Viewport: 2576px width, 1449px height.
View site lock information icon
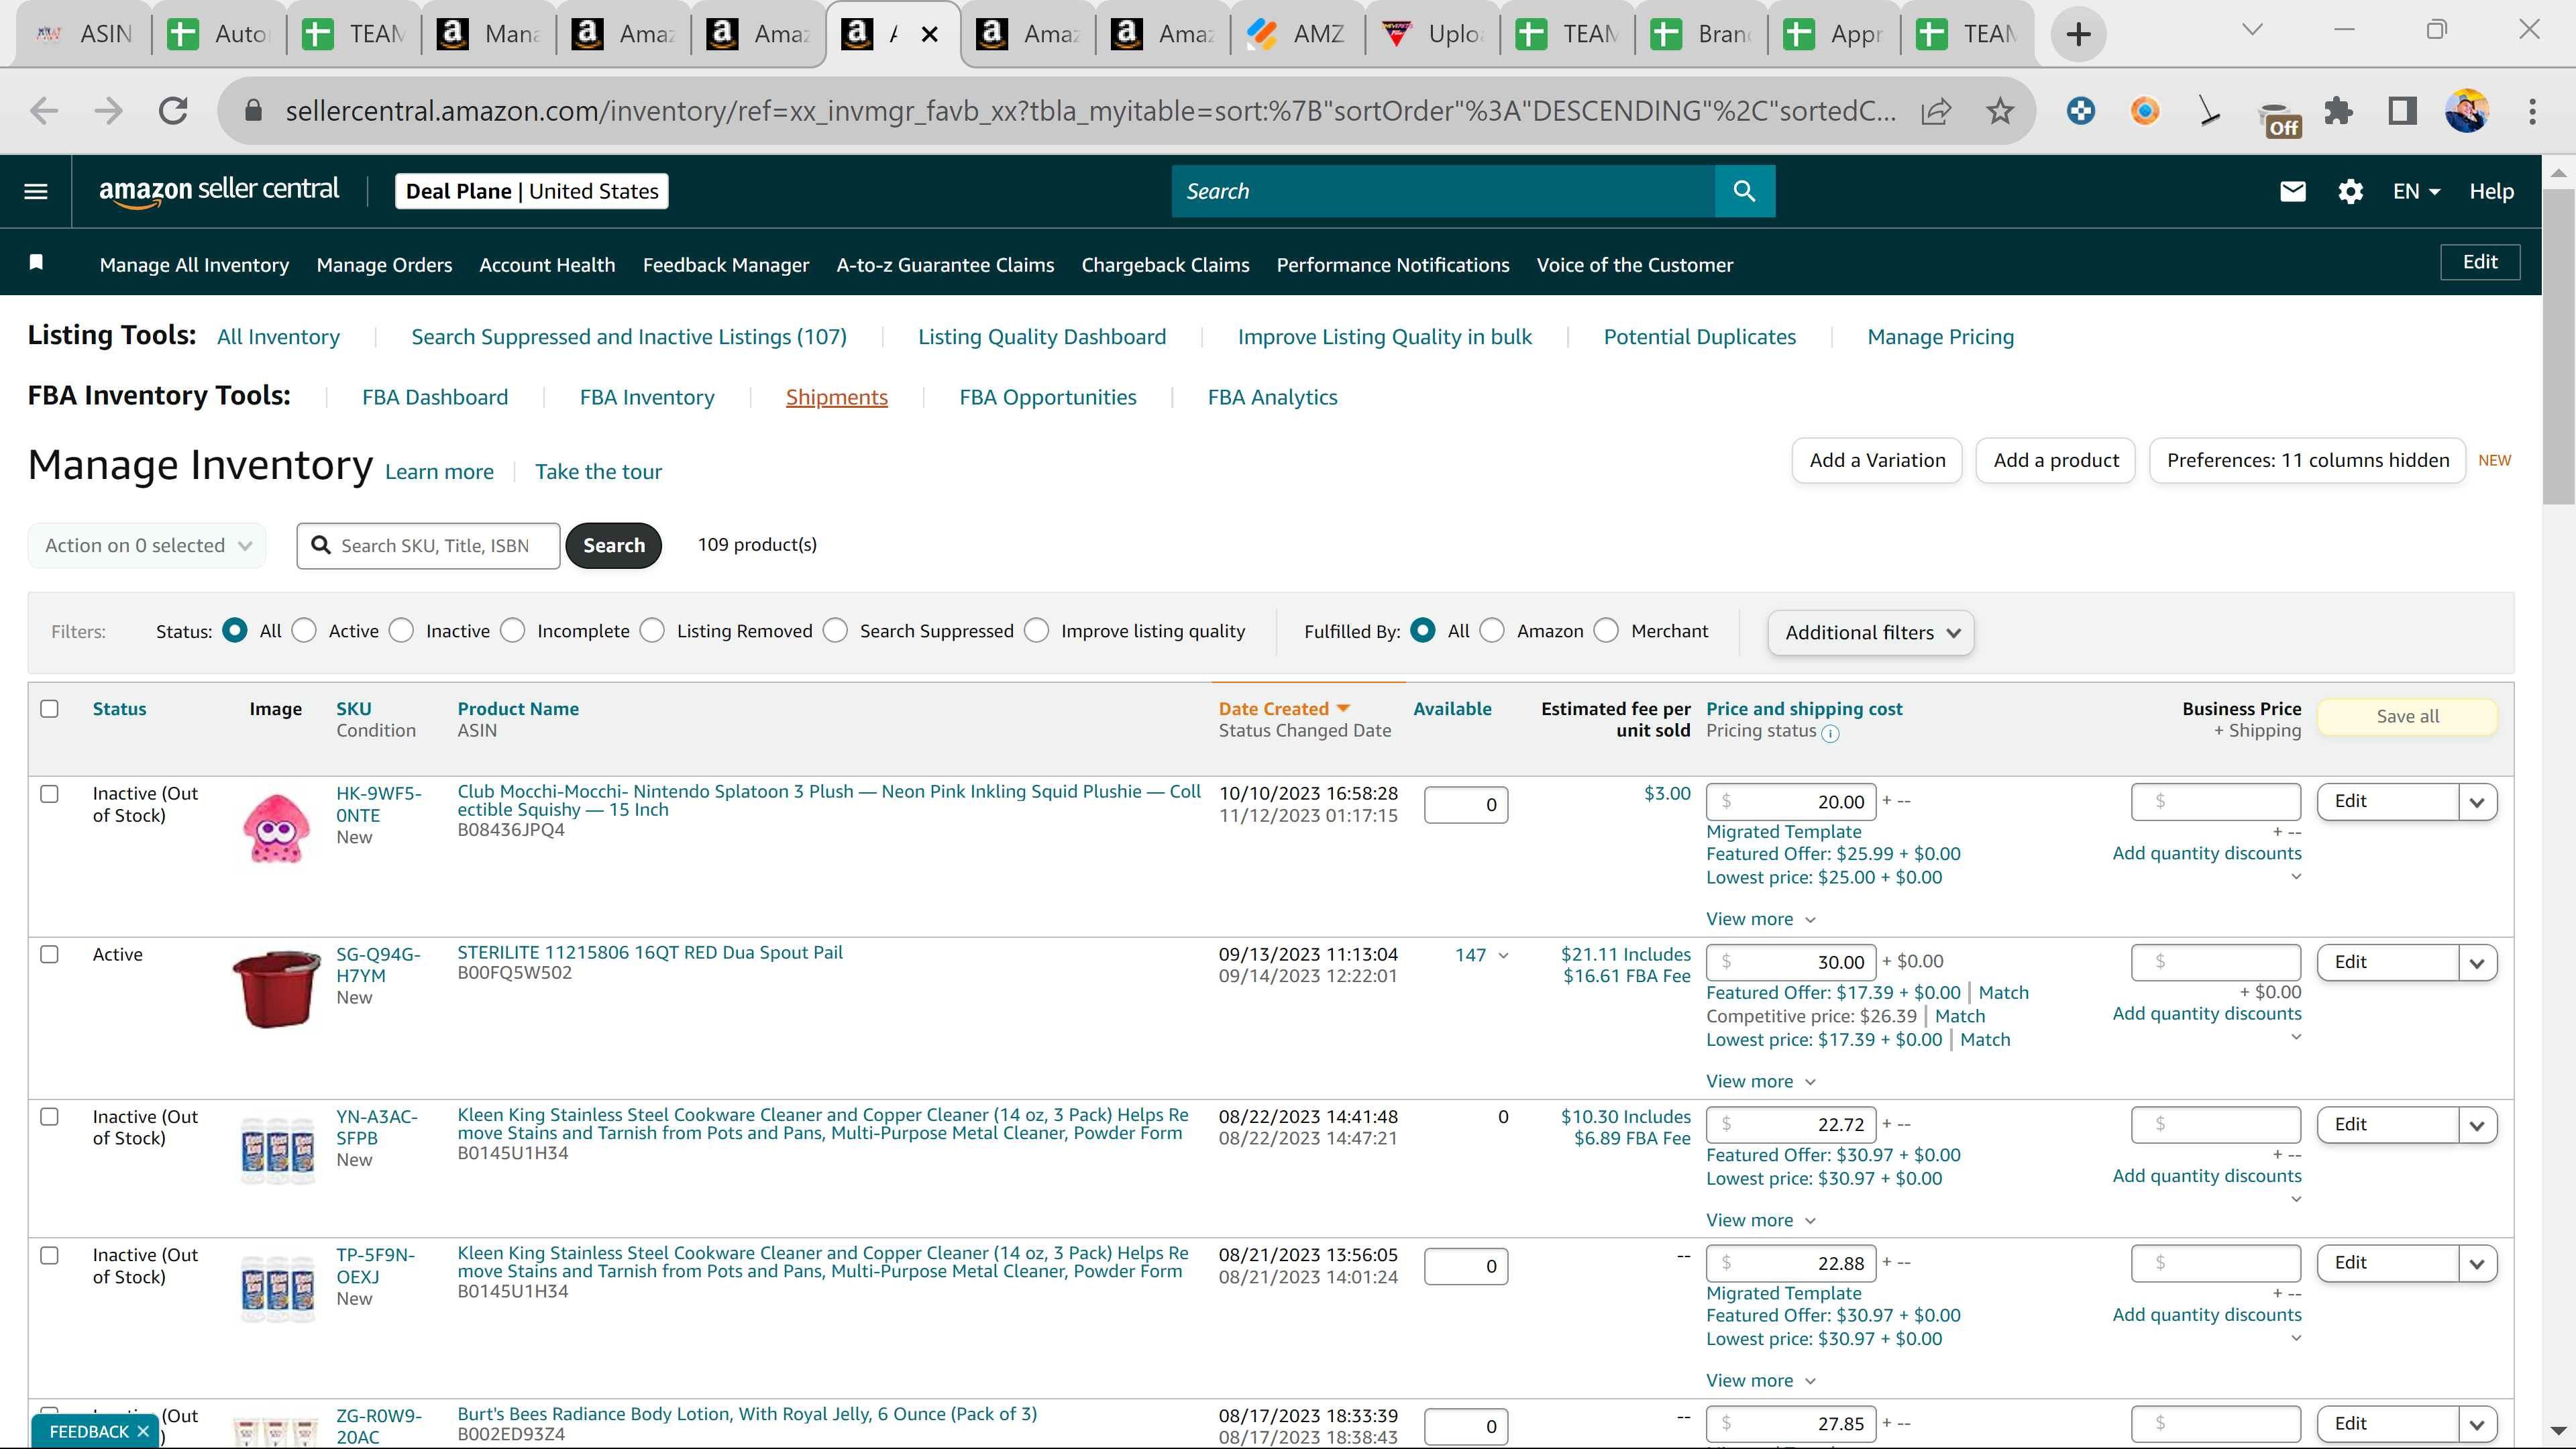click(253, 110)
